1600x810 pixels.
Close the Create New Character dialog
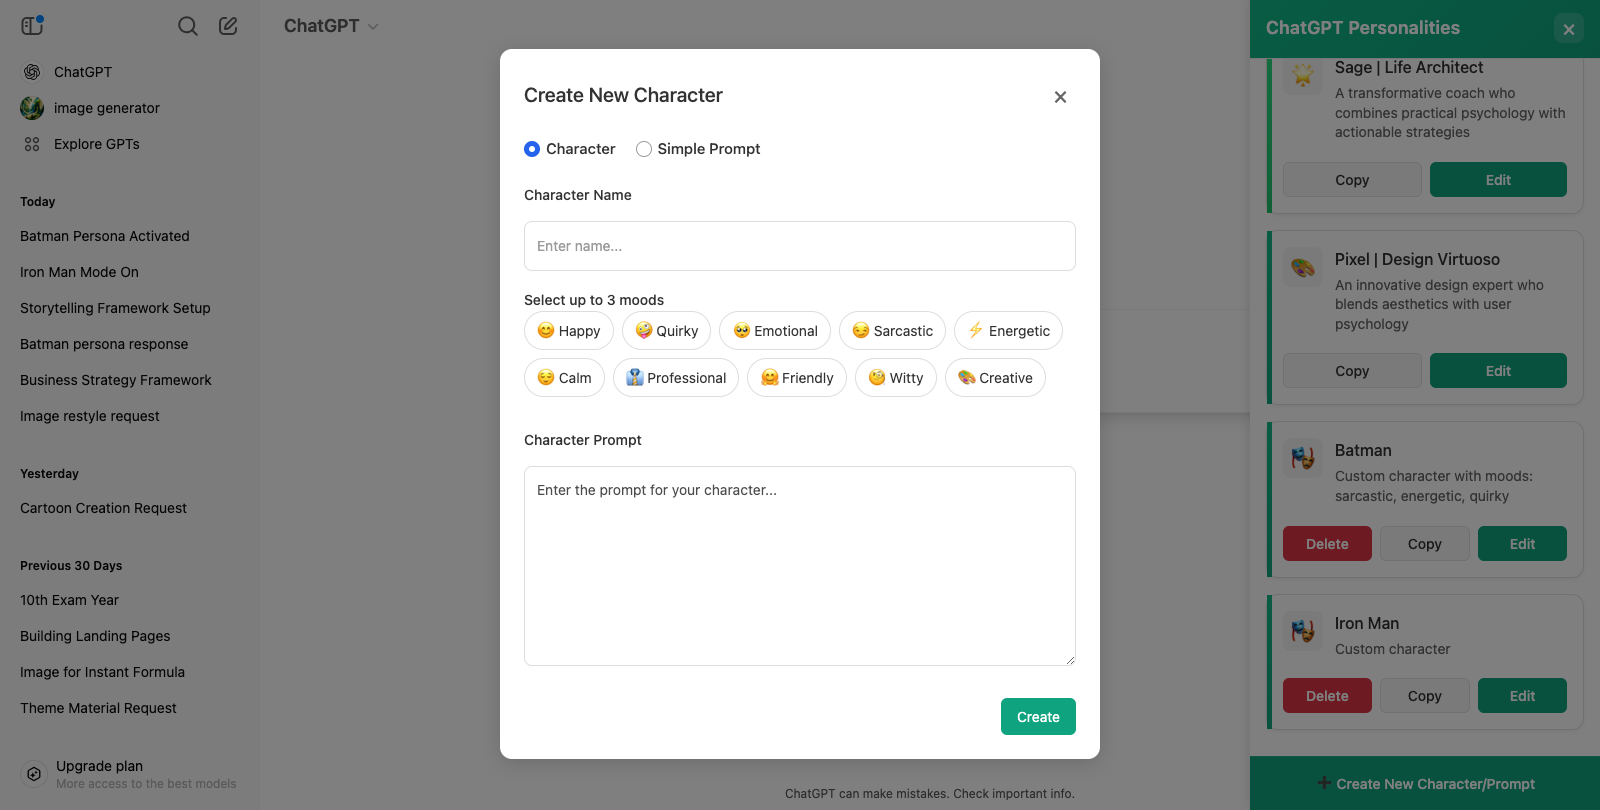(1060, 97)
